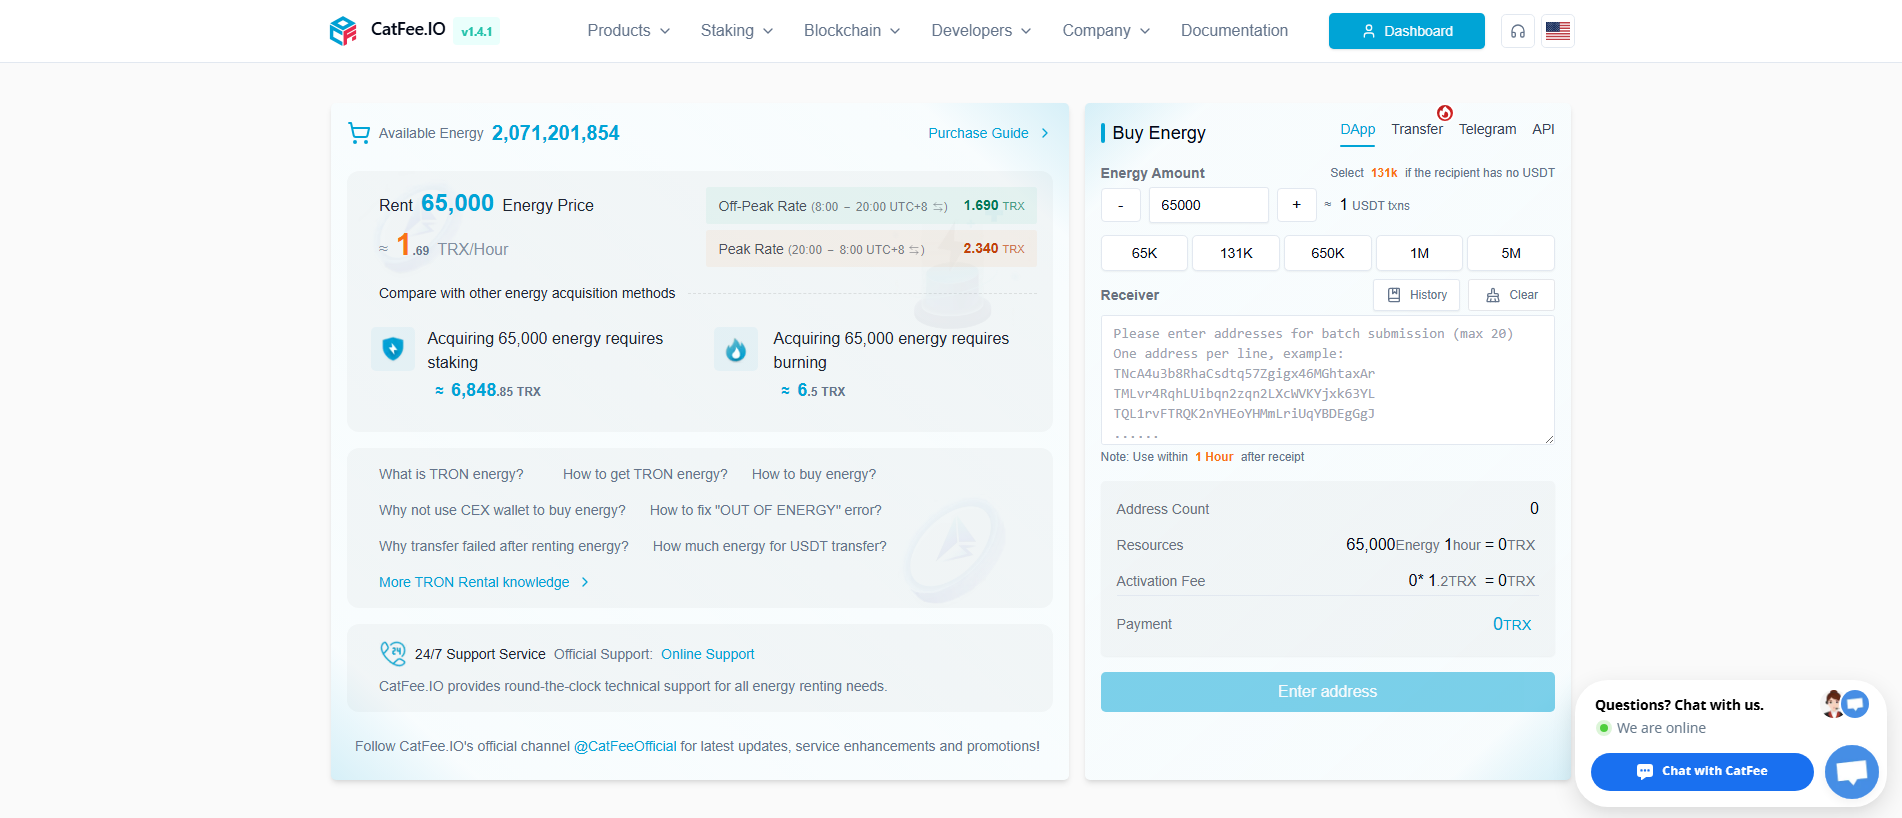Increase energy amount with plus button
The height and width of the screenshot is (818, 1902).
tap(1296, 205)
